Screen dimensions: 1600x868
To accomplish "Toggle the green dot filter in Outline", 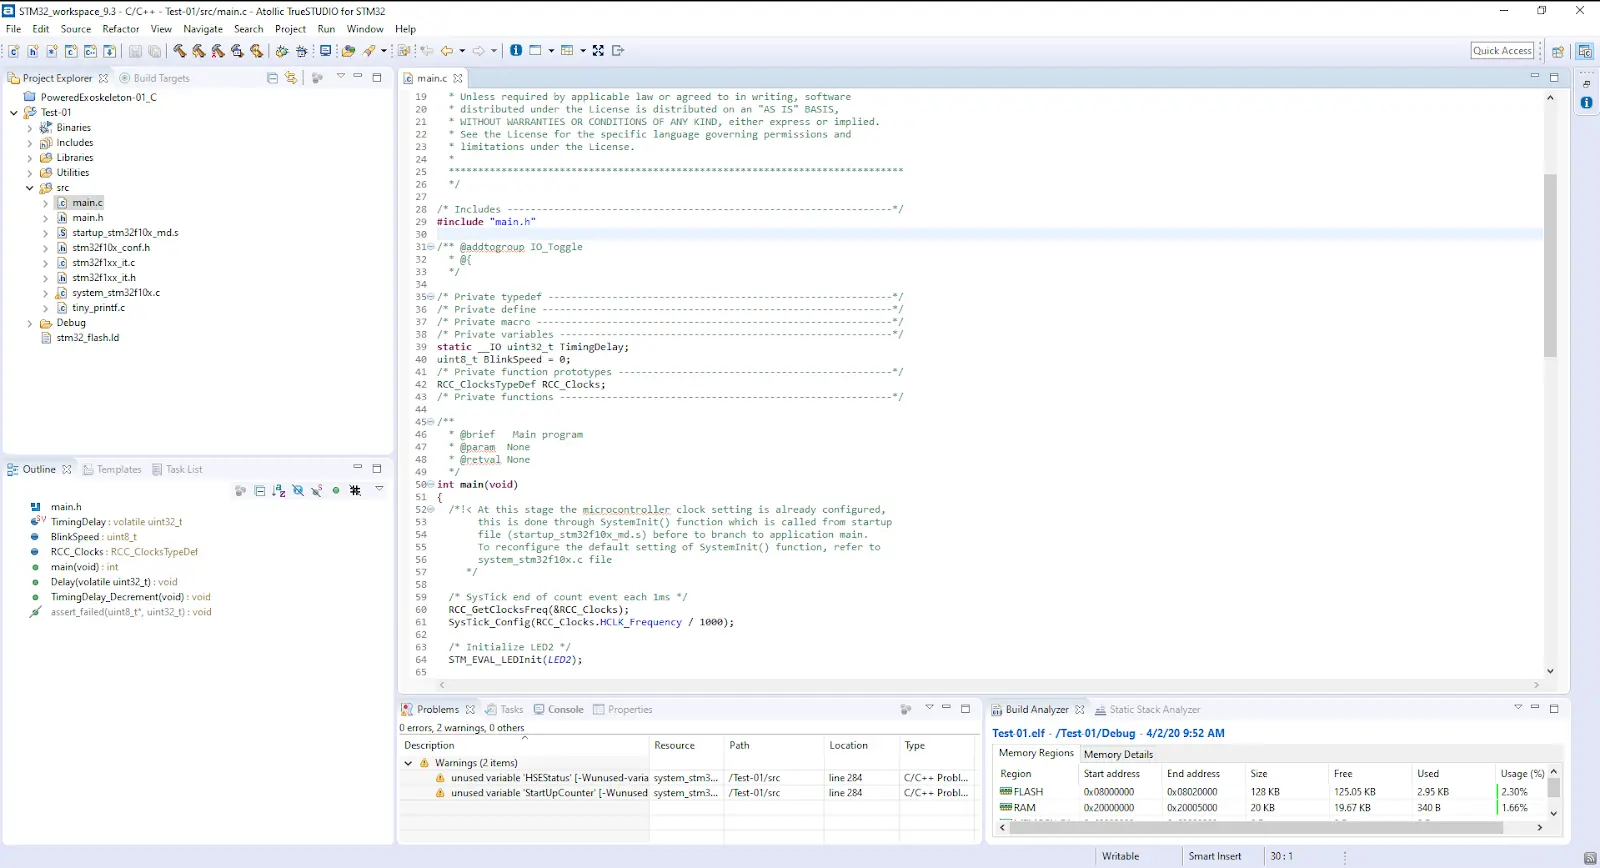I will (336, 490).
